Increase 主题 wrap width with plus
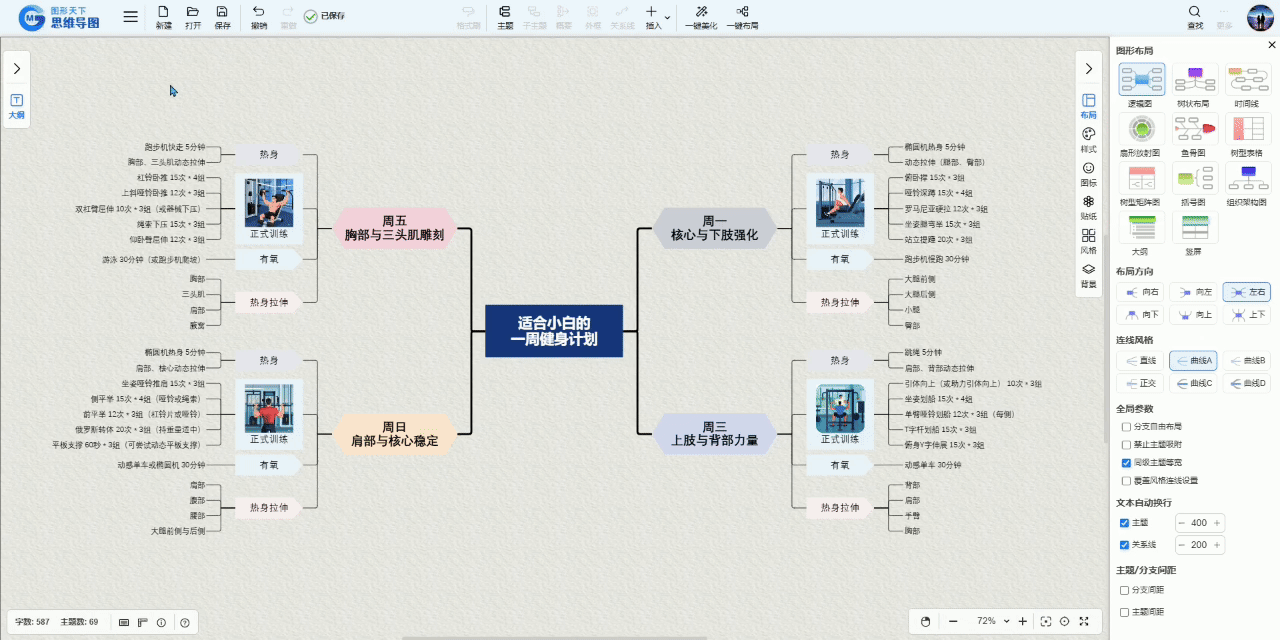1280x640 pixels. pos(1217,523)
